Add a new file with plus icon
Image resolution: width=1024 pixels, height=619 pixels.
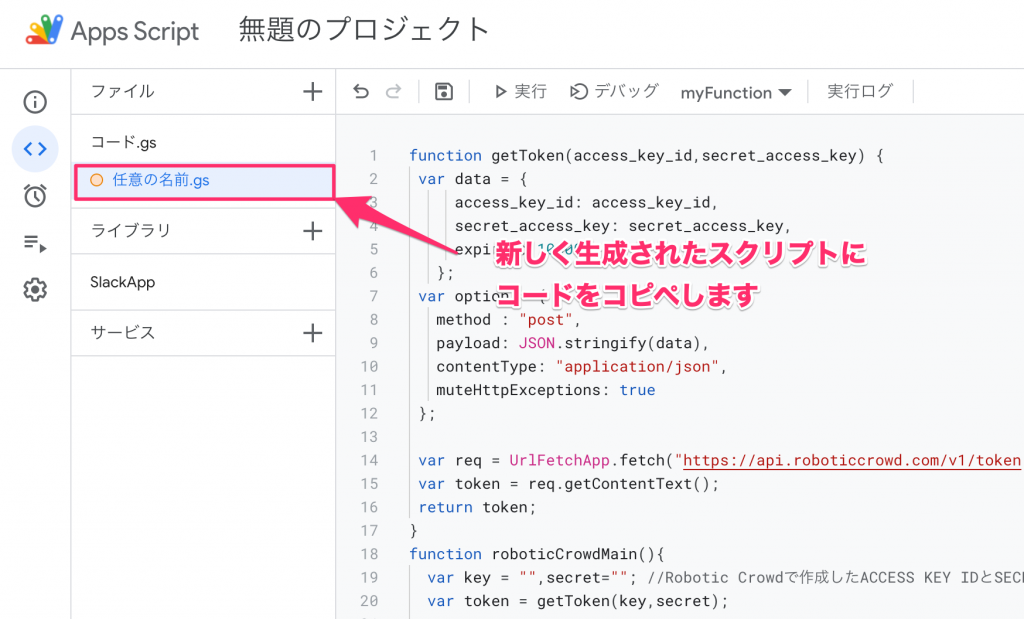pos(313,91)
